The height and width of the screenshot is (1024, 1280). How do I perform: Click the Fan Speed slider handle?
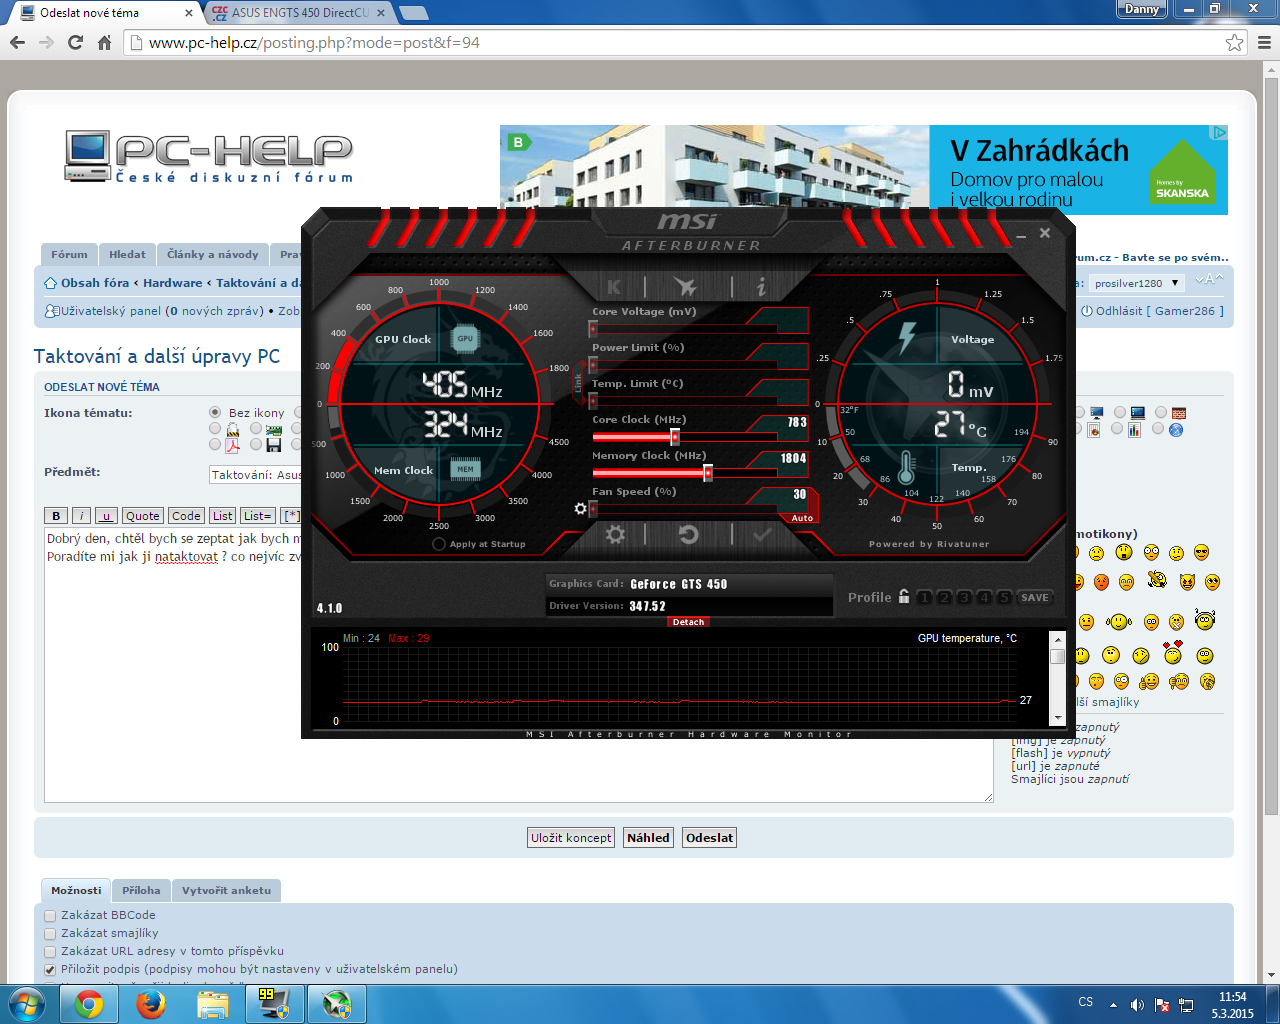(594, 509)
